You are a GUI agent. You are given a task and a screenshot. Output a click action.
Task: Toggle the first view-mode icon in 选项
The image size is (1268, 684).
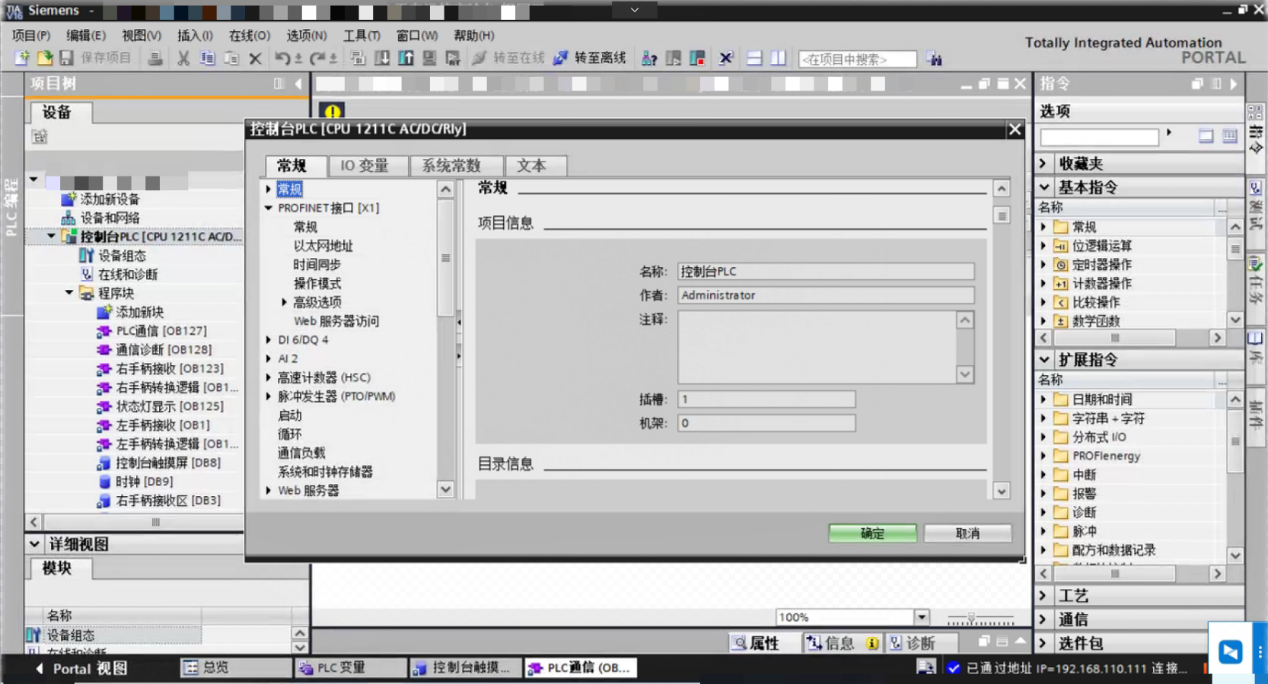point(1206,136)
